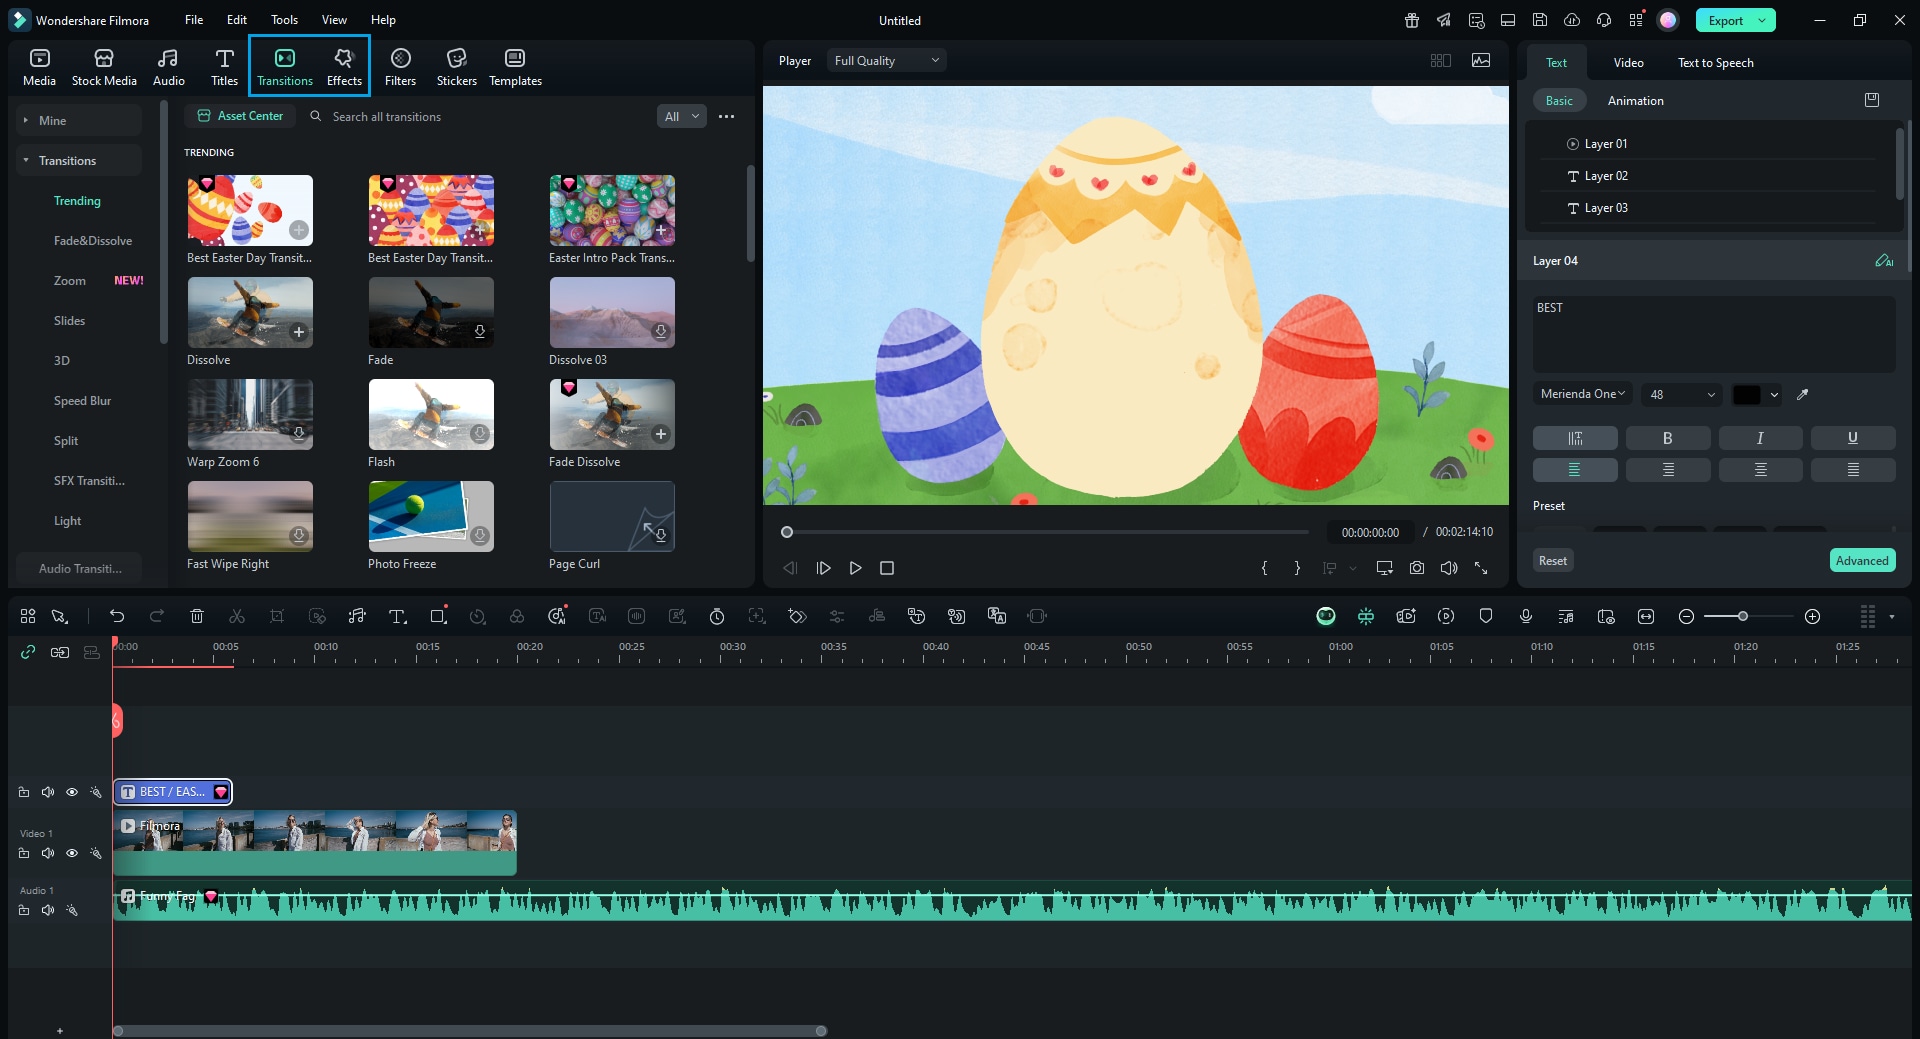
Task: Hide the title track with eye icon
Action: [x=72, y=792]
